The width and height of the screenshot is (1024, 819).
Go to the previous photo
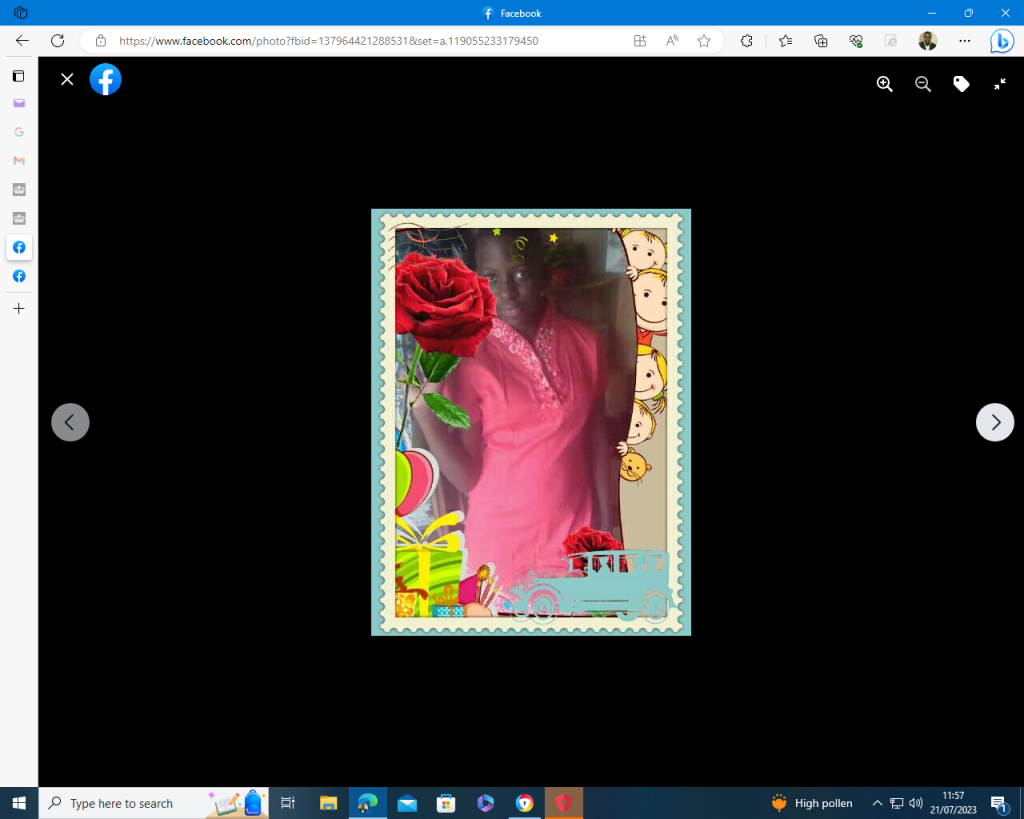70,422
